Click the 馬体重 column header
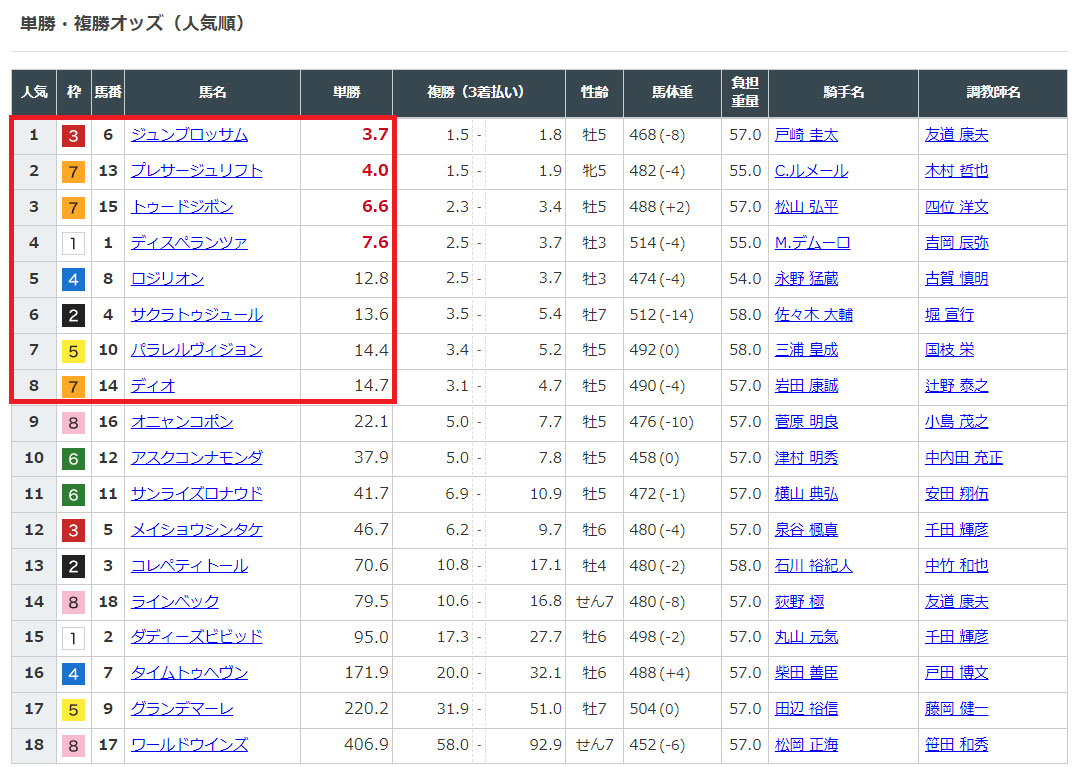This screenshot has height=767, width=1079. (672, 92)
